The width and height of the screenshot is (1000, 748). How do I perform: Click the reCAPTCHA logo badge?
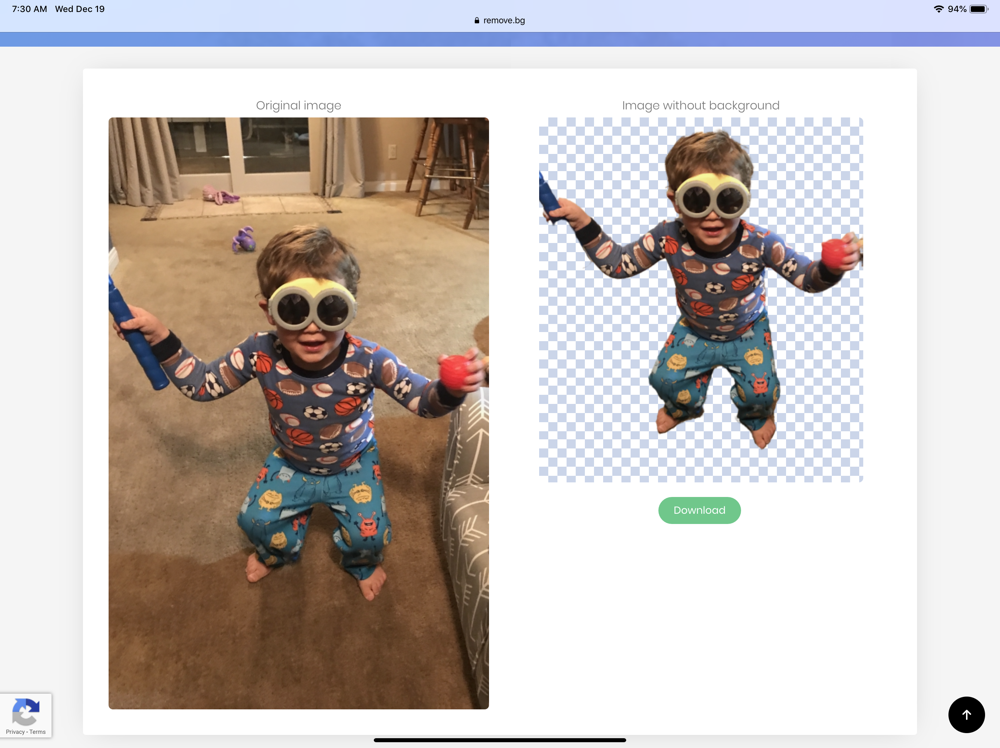pos(25,712)
